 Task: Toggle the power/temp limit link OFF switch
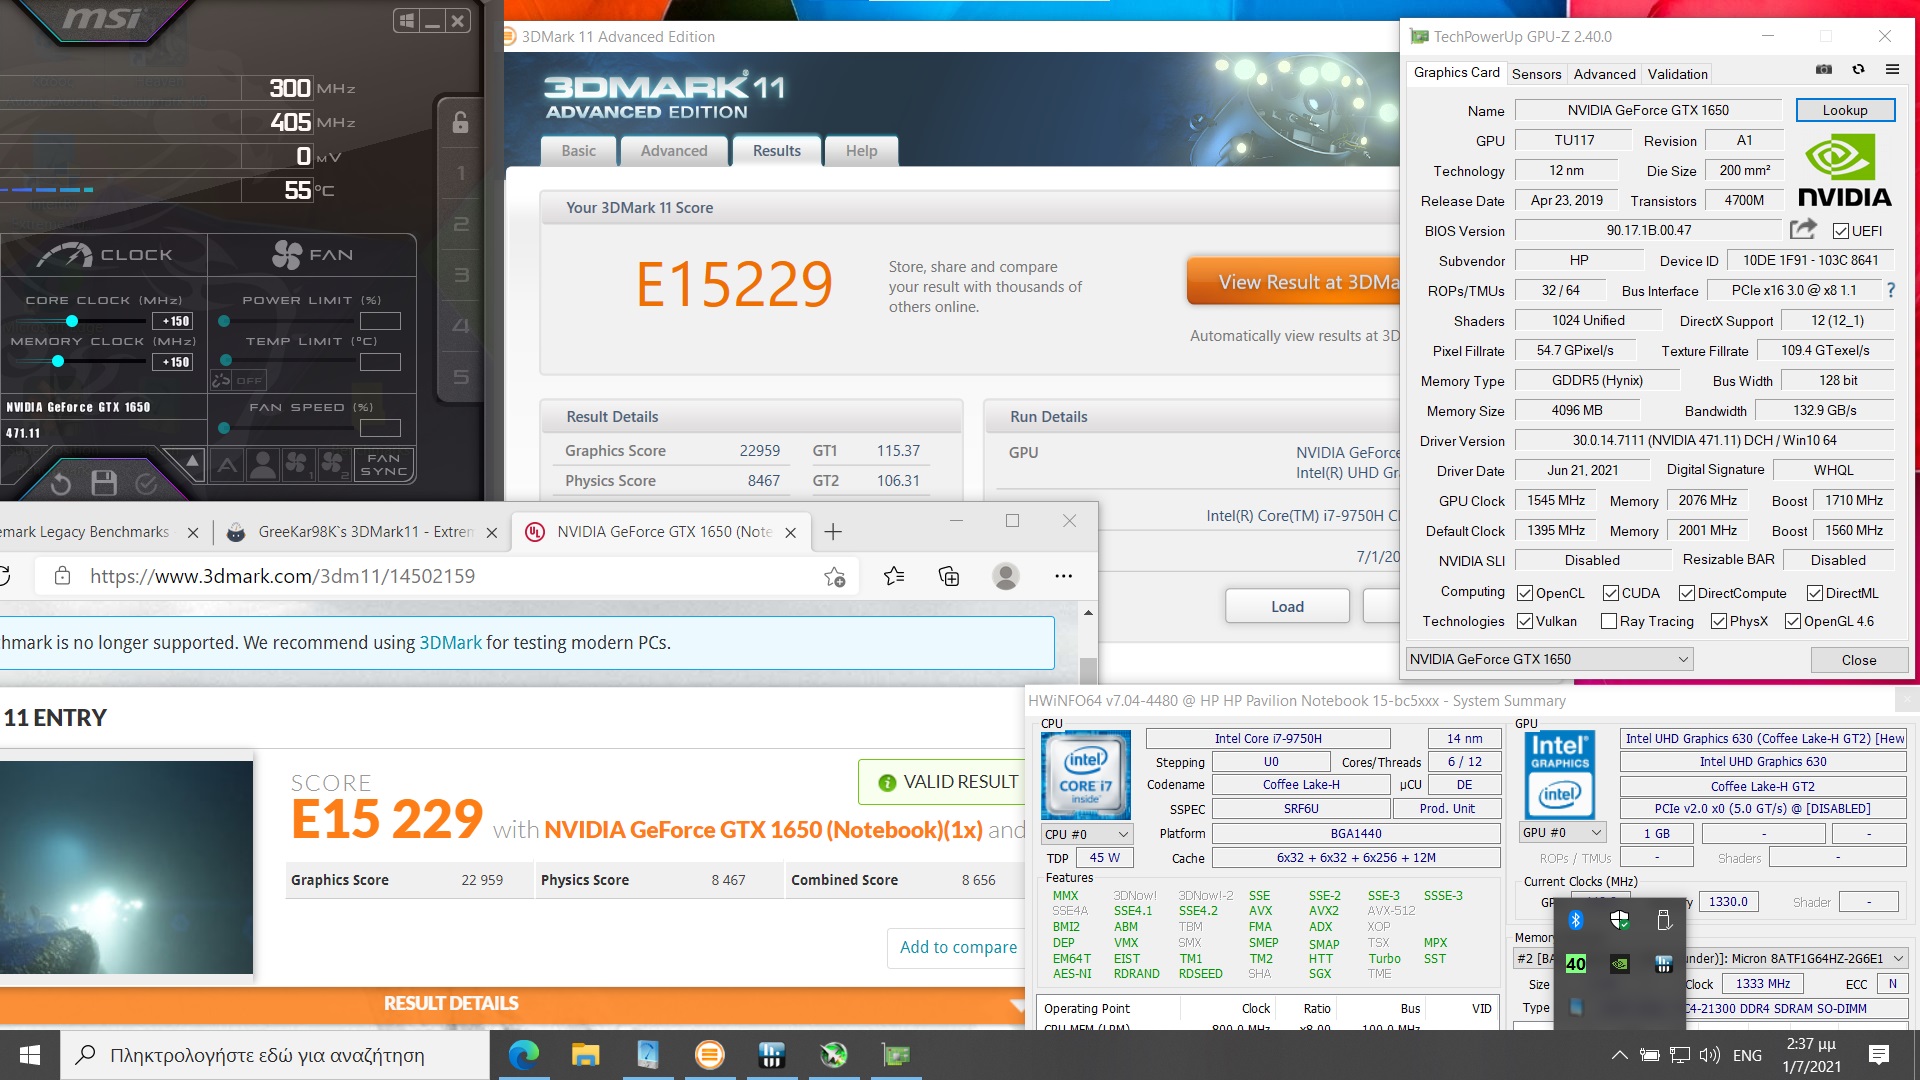pos(237,380)
